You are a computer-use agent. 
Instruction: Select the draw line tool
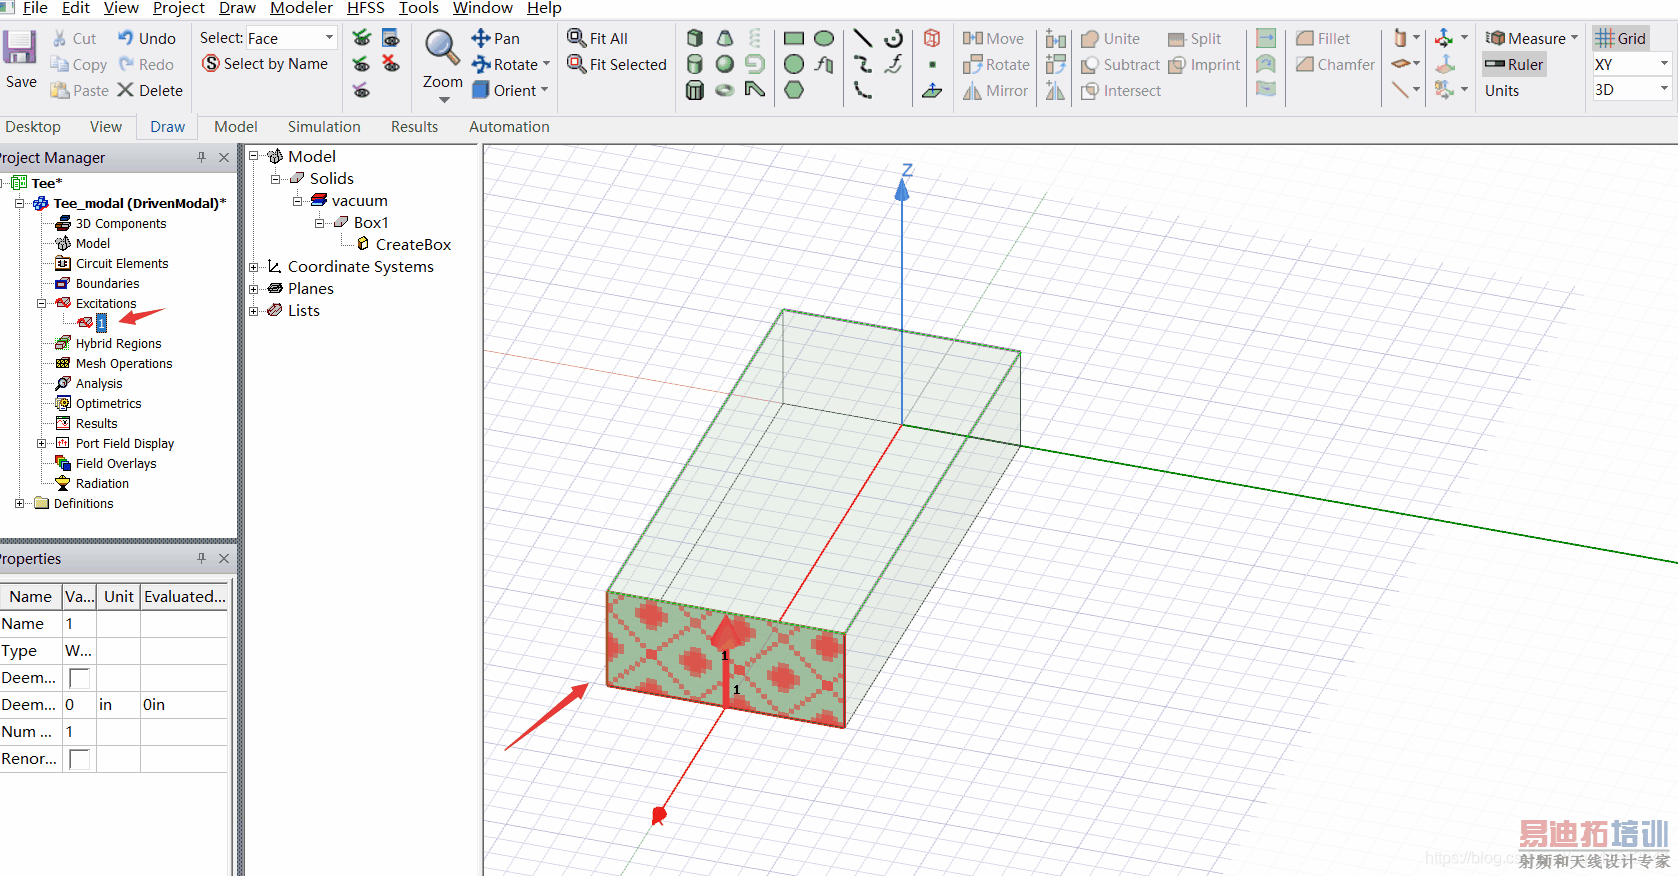point(863,38)
